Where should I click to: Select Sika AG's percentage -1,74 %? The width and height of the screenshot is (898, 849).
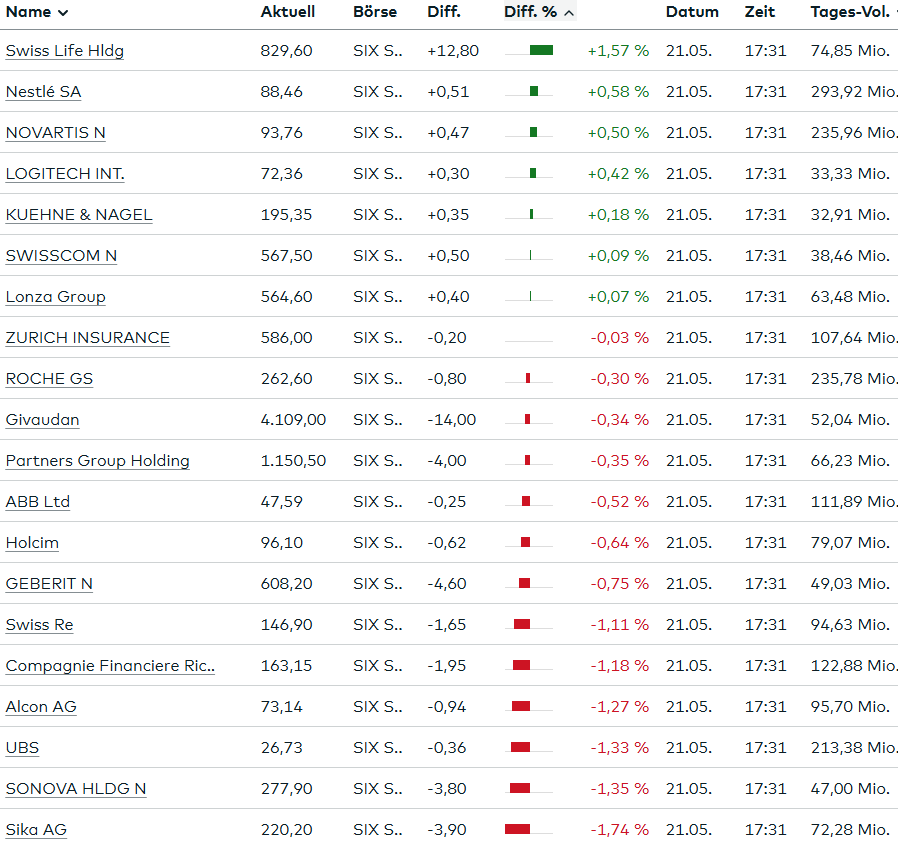pyautogui.click(x=620, y=830)
